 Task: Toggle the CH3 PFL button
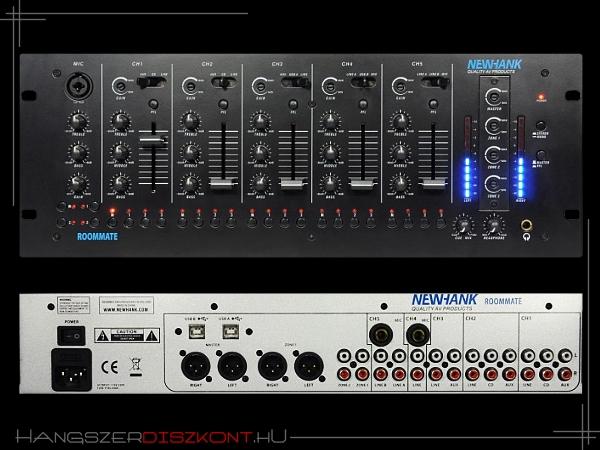click(x=293, y=104)
